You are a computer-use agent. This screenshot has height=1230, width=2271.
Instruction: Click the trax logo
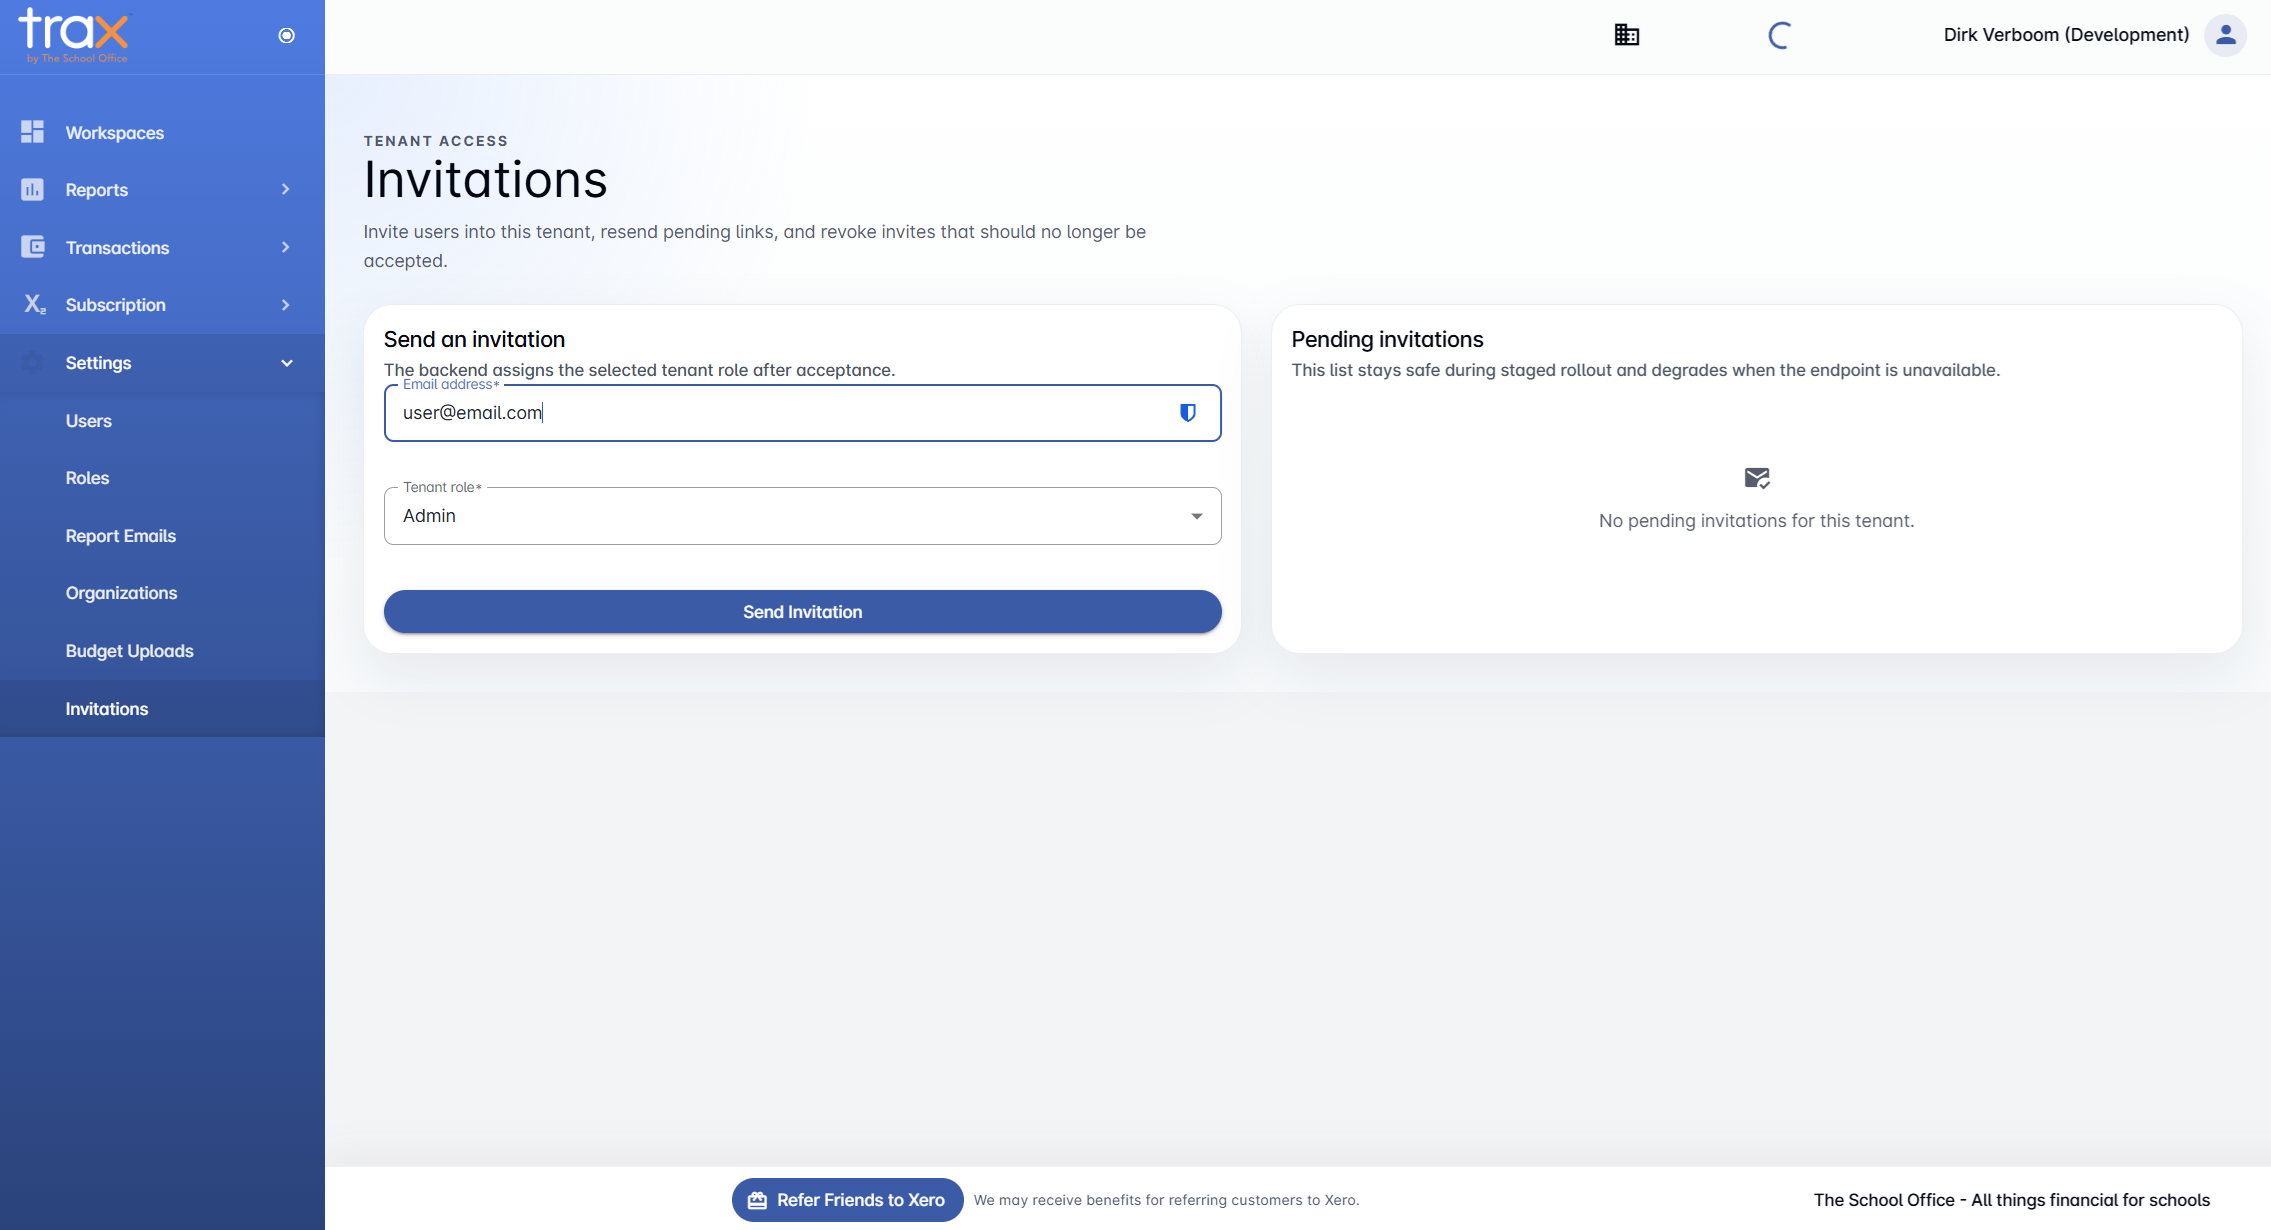pyautogui.click(x=74, y=35)
